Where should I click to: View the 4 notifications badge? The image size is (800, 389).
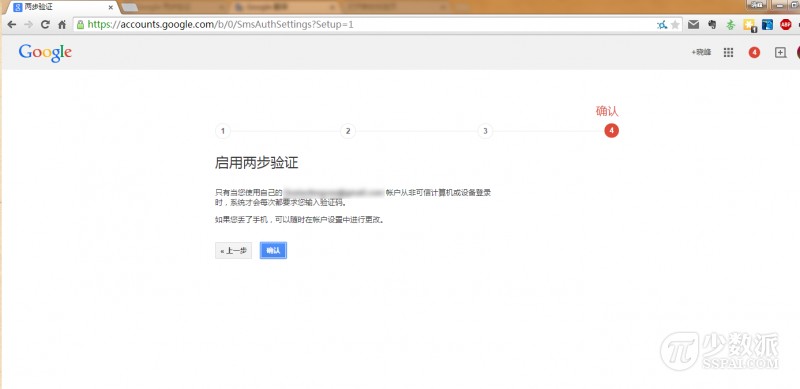[754, 52]
